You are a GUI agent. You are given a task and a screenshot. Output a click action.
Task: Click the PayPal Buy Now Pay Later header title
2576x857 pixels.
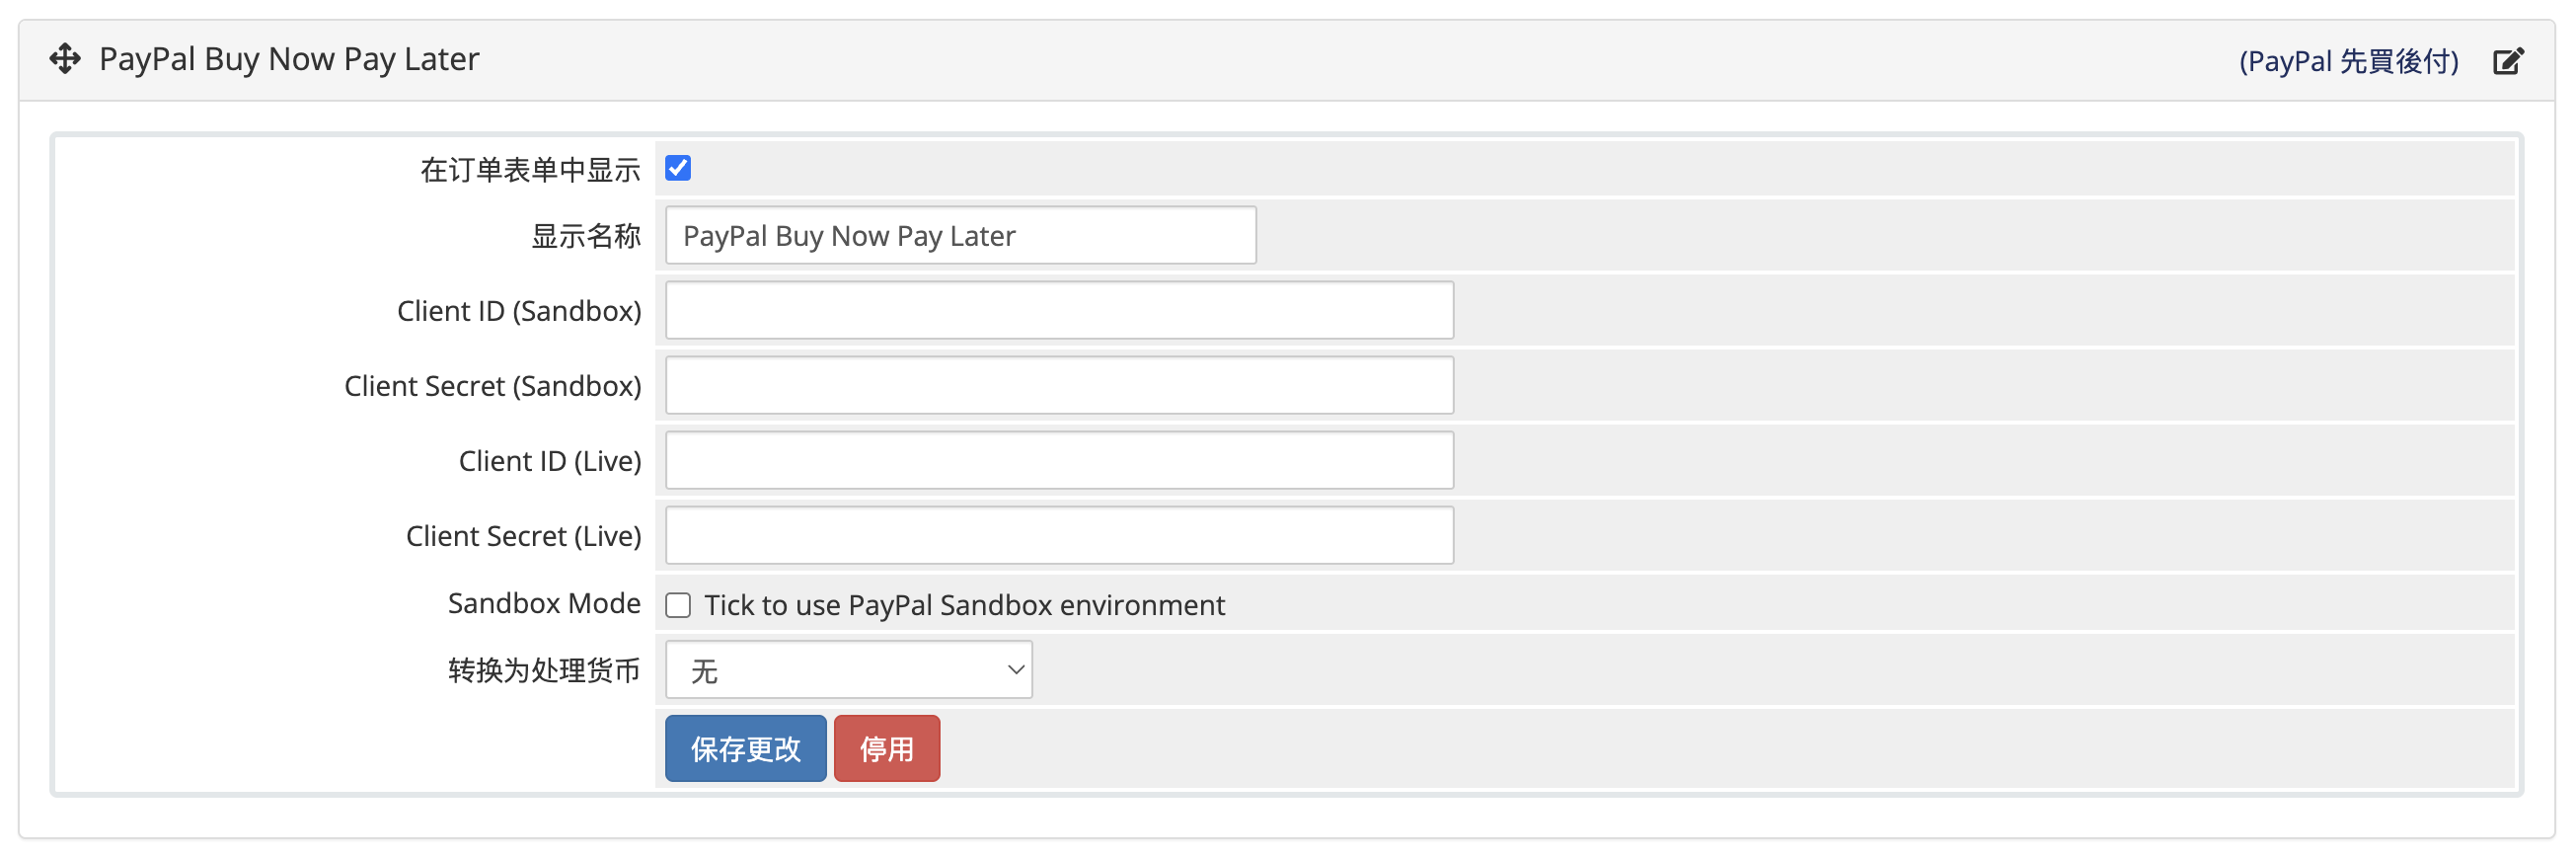(x=289, y=59)
